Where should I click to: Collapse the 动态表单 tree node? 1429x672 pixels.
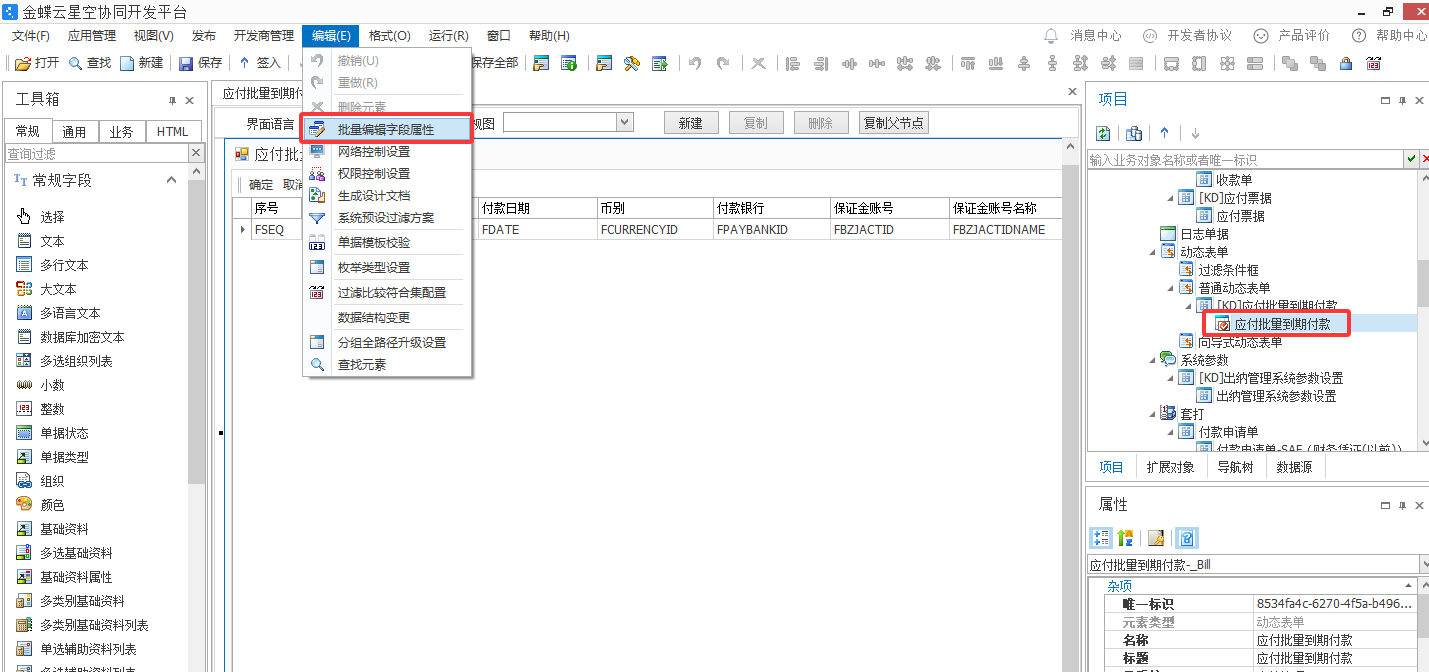point(1153,252)
